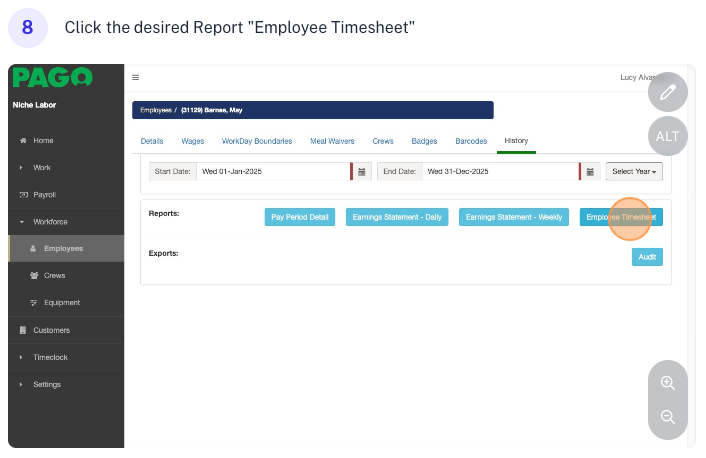Click the Pay Period Detail button
This screenshot has width=706, height=458.
click(x=299, y=217)
